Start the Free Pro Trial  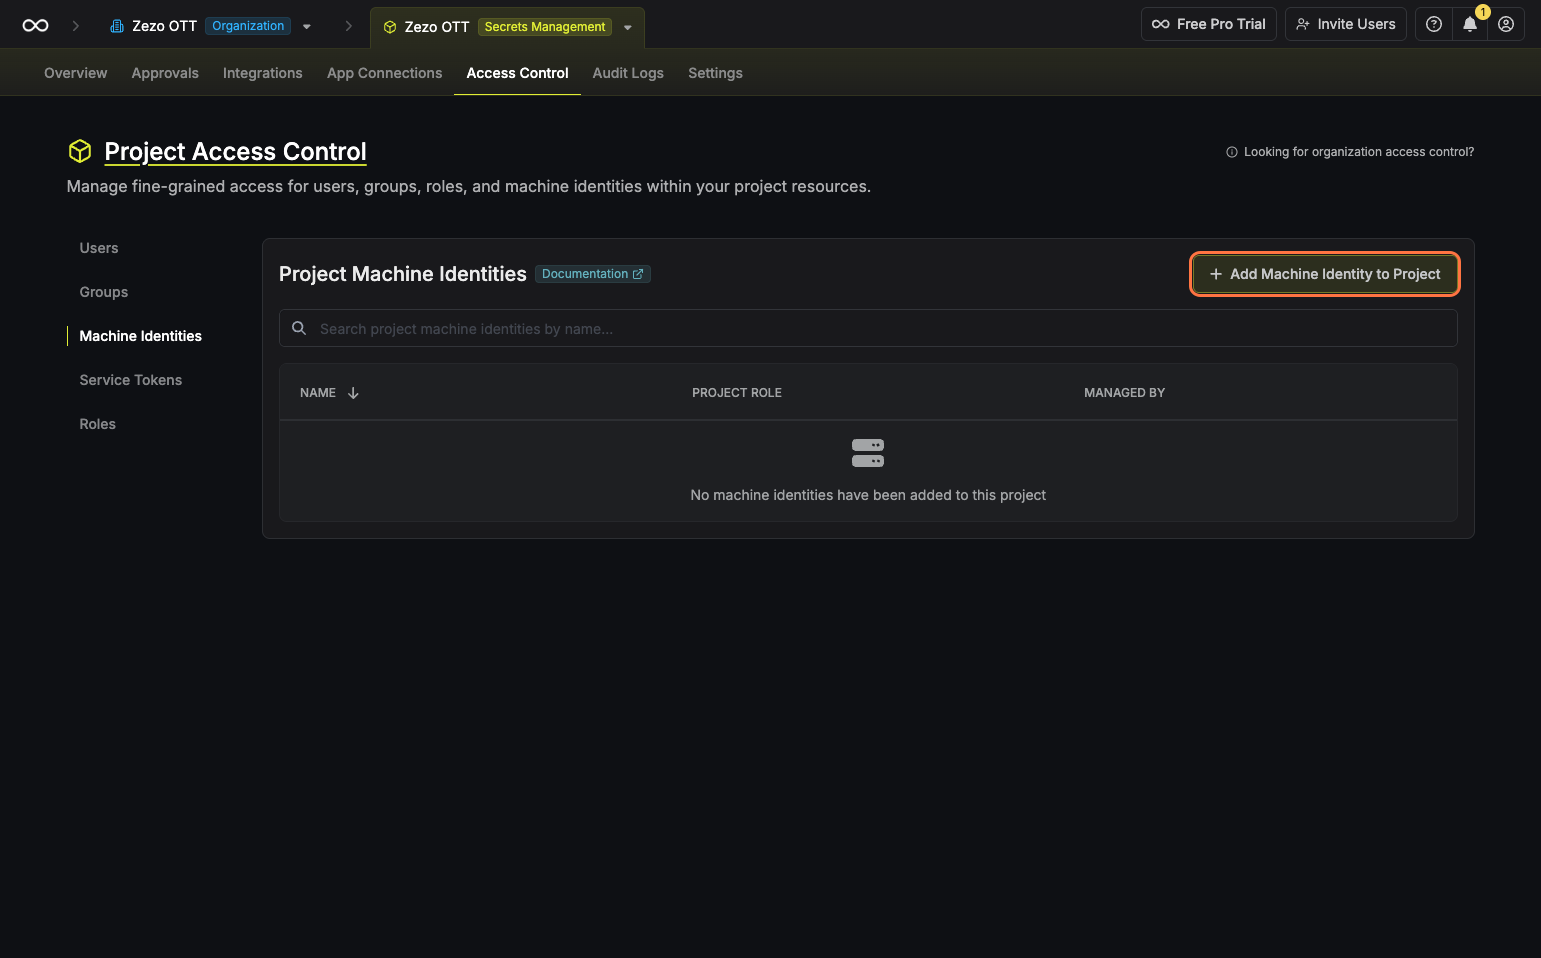[1208, 24]
